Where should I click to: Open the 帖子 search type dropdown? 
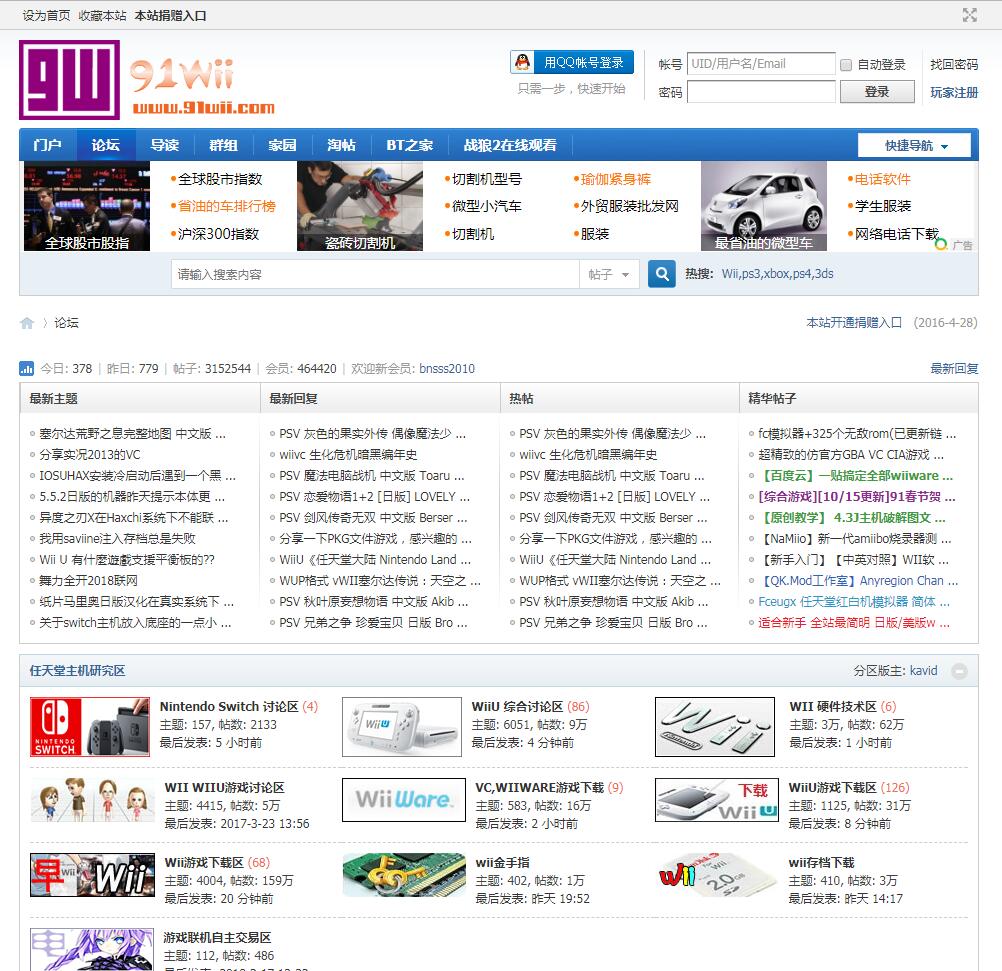tap(609, 274)
